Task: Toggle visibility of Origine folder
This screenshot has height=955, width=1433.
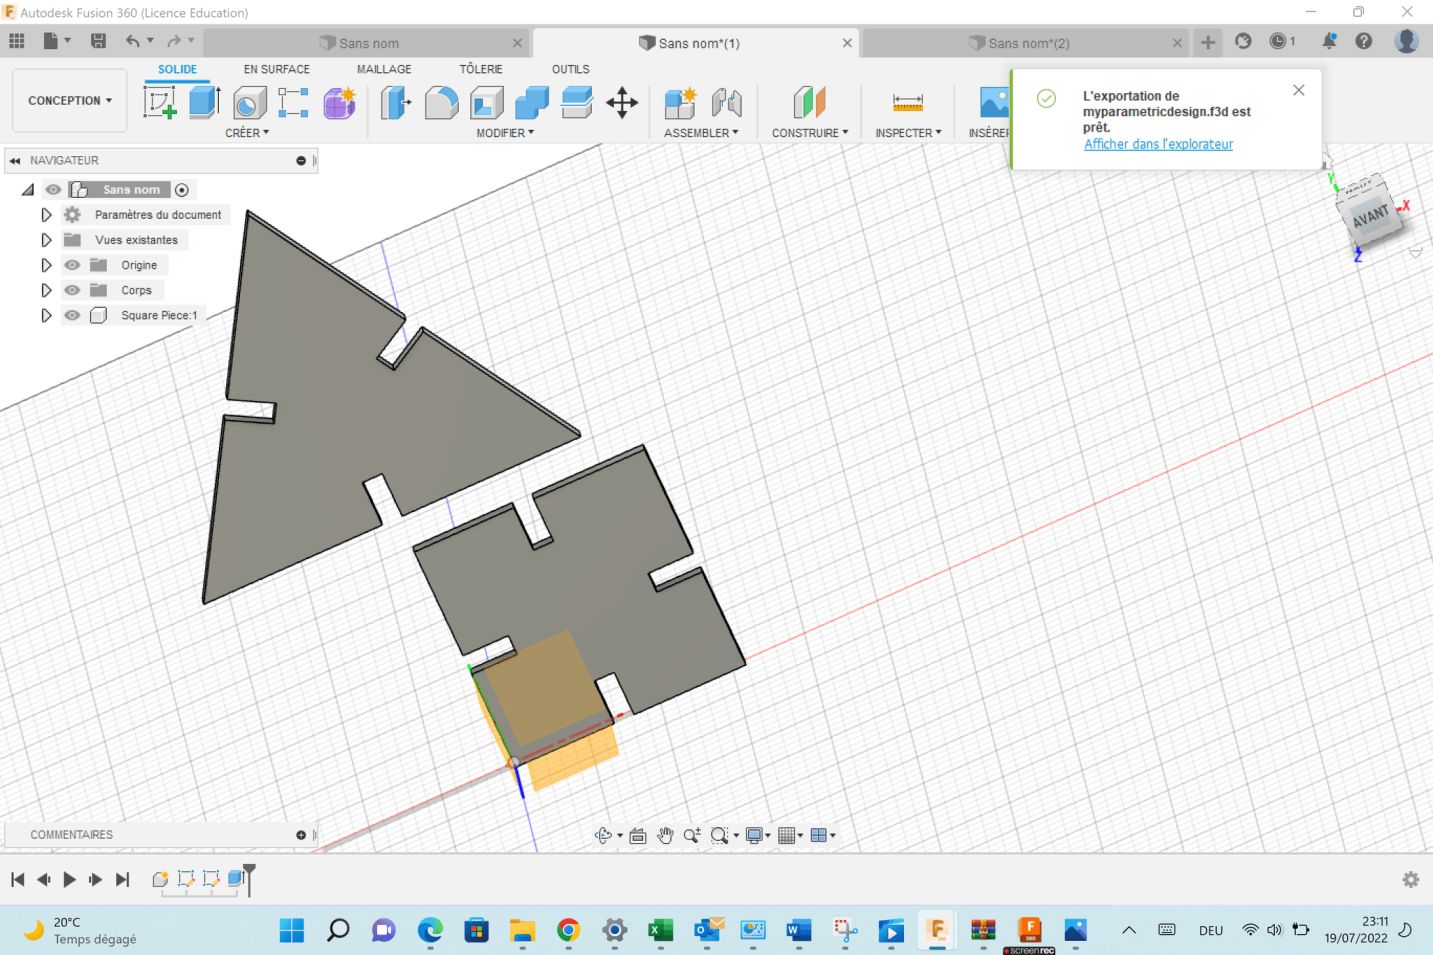Action: pyautogui.click(x=72, y=265)
